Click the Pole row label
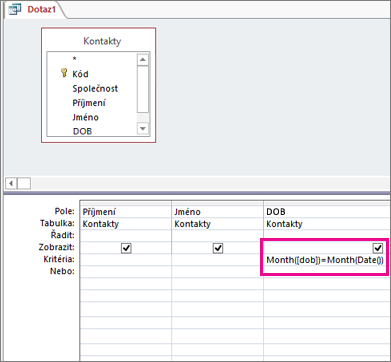The width and height of the screenshot is (391, 362). click(64, 211)
